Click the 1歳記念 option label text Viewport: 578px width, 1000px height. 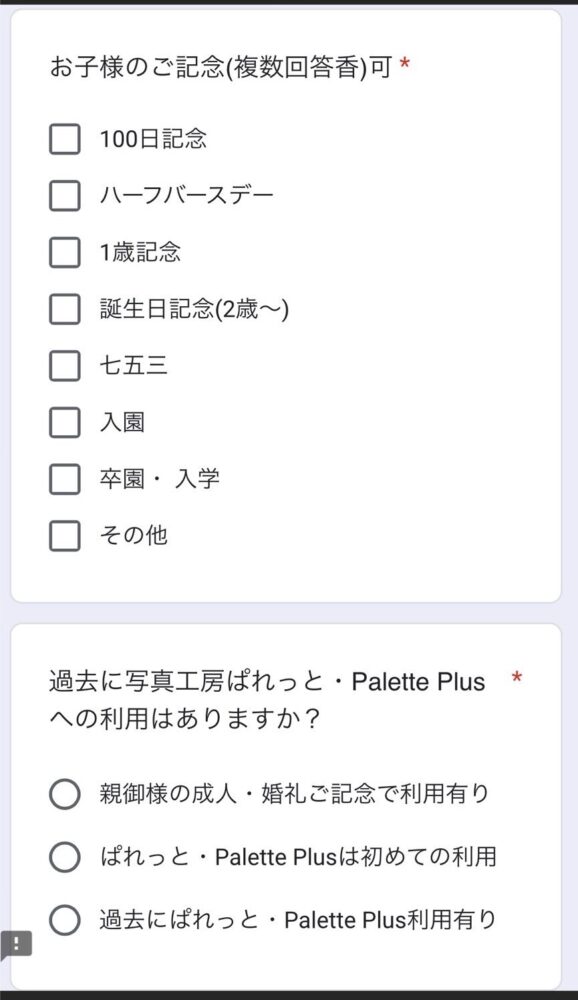(x=140, y=253)
